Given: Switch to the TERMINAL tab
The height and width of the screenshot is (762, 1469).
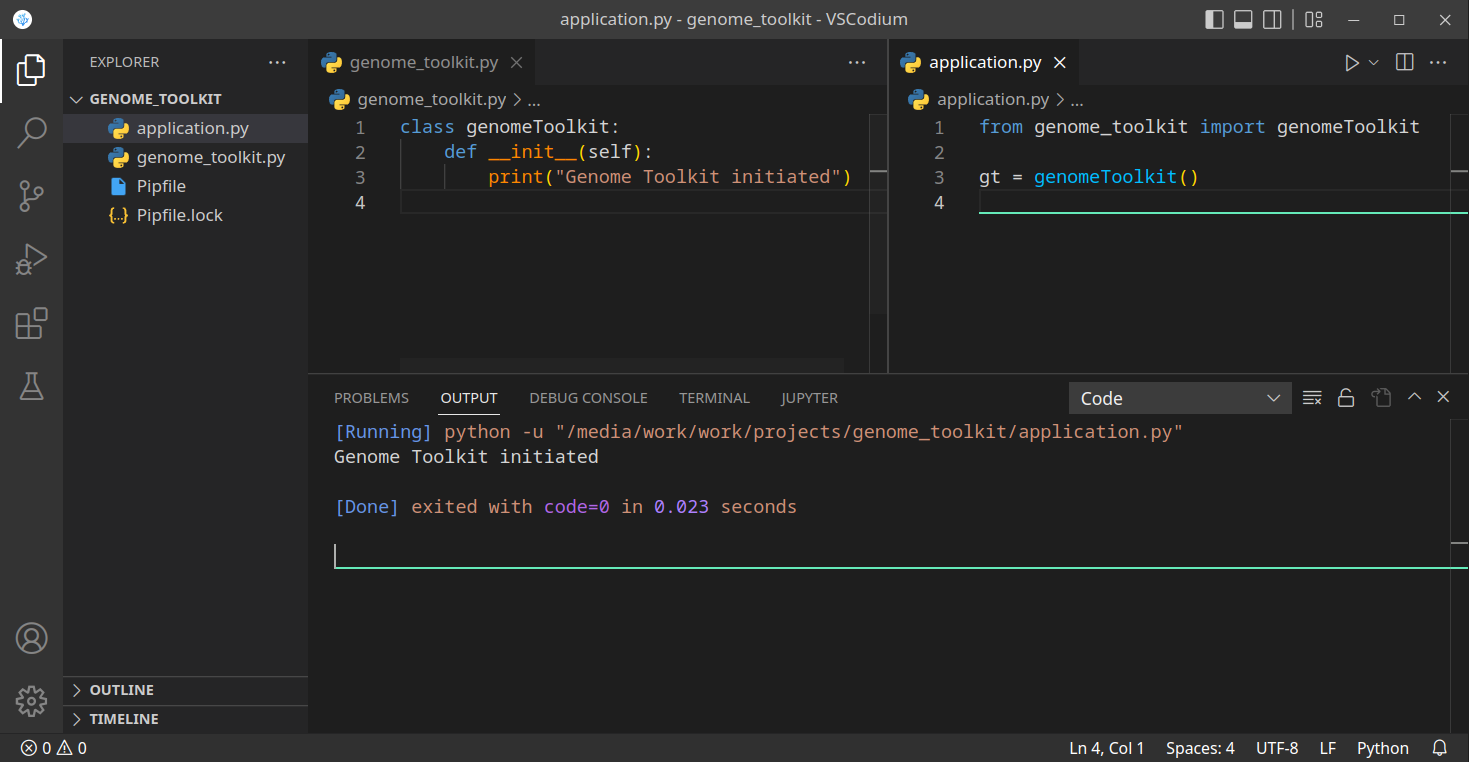Looking at the screenshot, I should click(714, 397).
